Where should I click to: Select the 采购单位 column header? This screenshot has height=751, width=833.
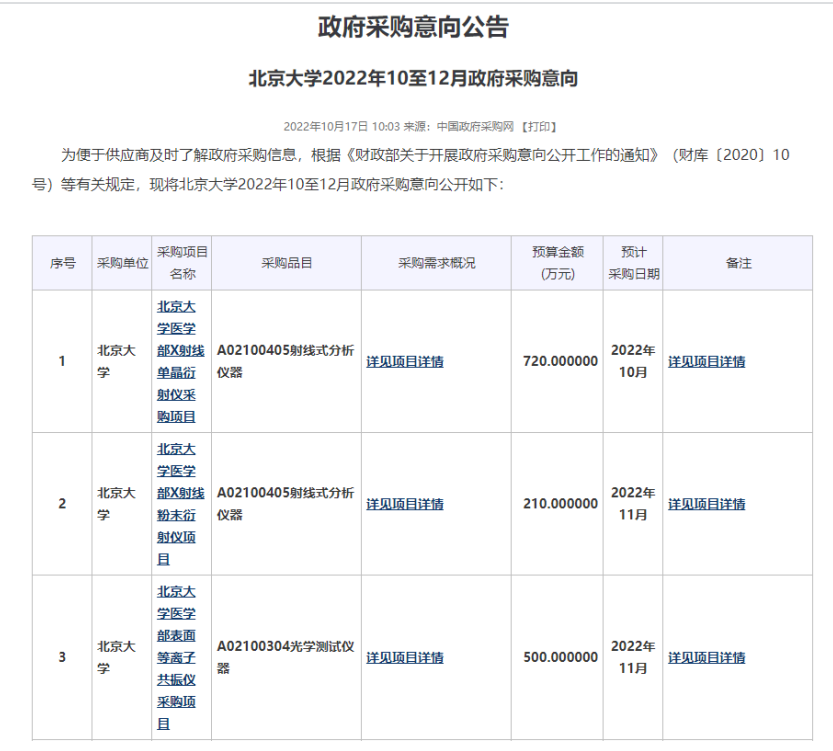pyautogui.click(x=122, y=263)
